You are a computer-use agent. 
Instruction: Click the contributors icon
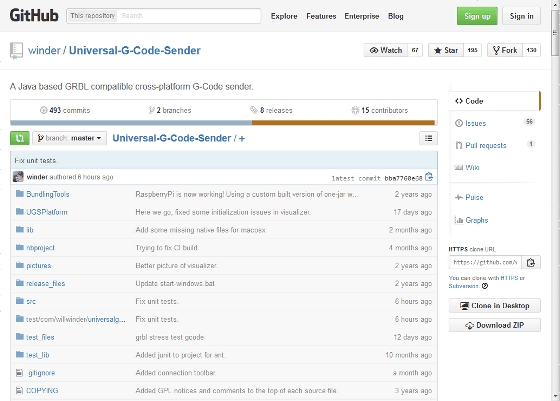355,110
